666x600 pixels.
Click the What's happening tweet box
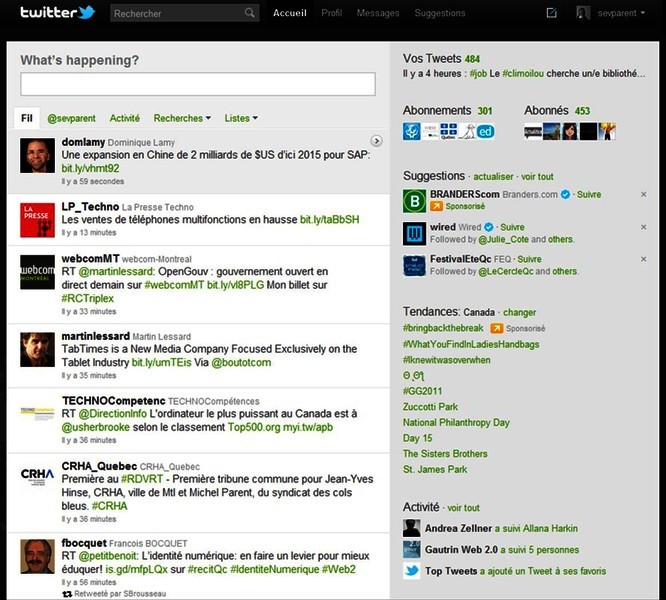point(198,84)
